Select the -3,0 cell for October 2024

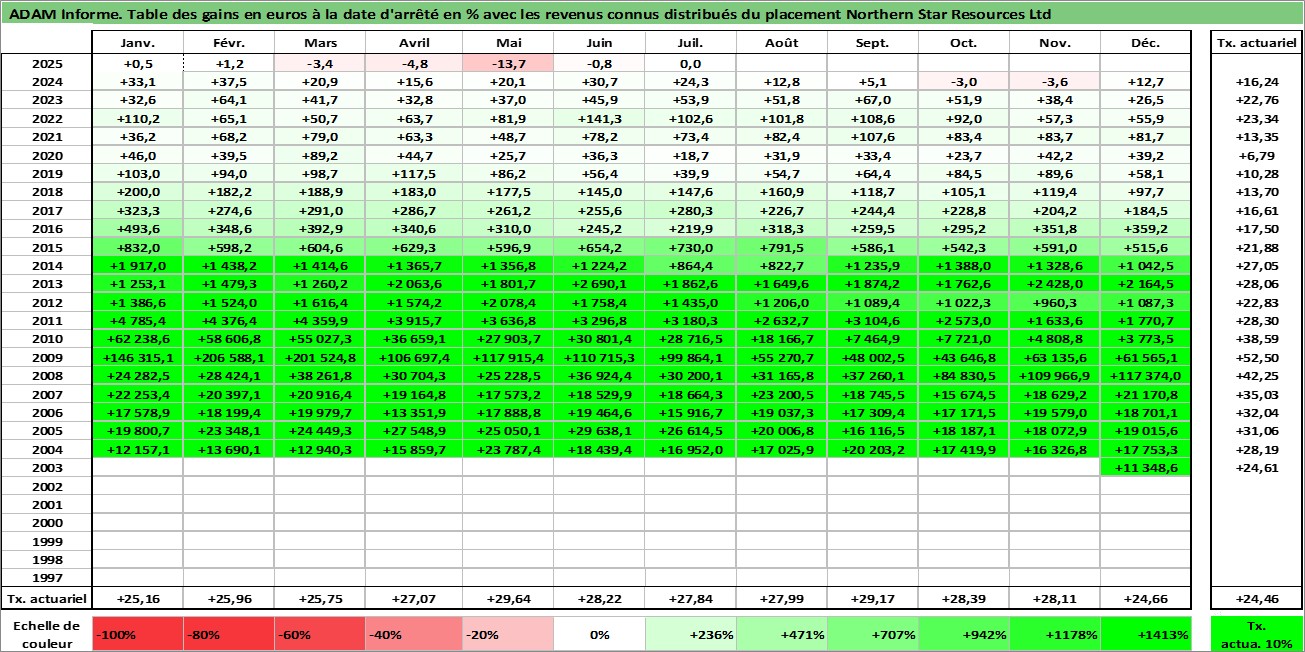[x=963, y=82]
